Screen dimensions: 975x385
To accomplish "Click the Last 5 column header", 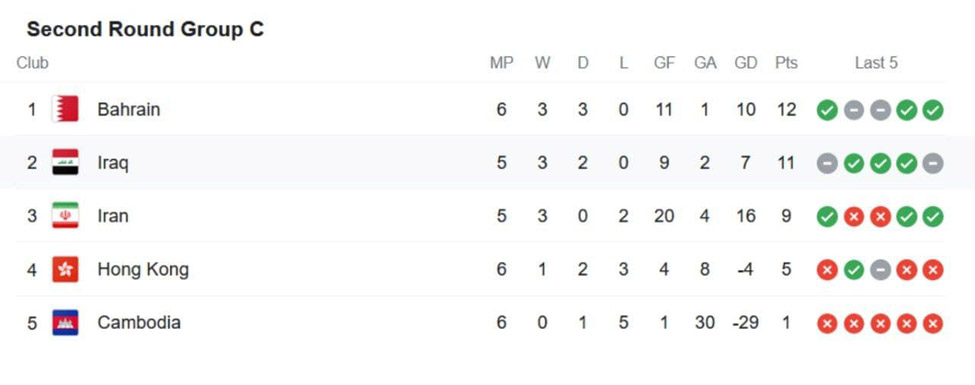I will pos(876,63).
